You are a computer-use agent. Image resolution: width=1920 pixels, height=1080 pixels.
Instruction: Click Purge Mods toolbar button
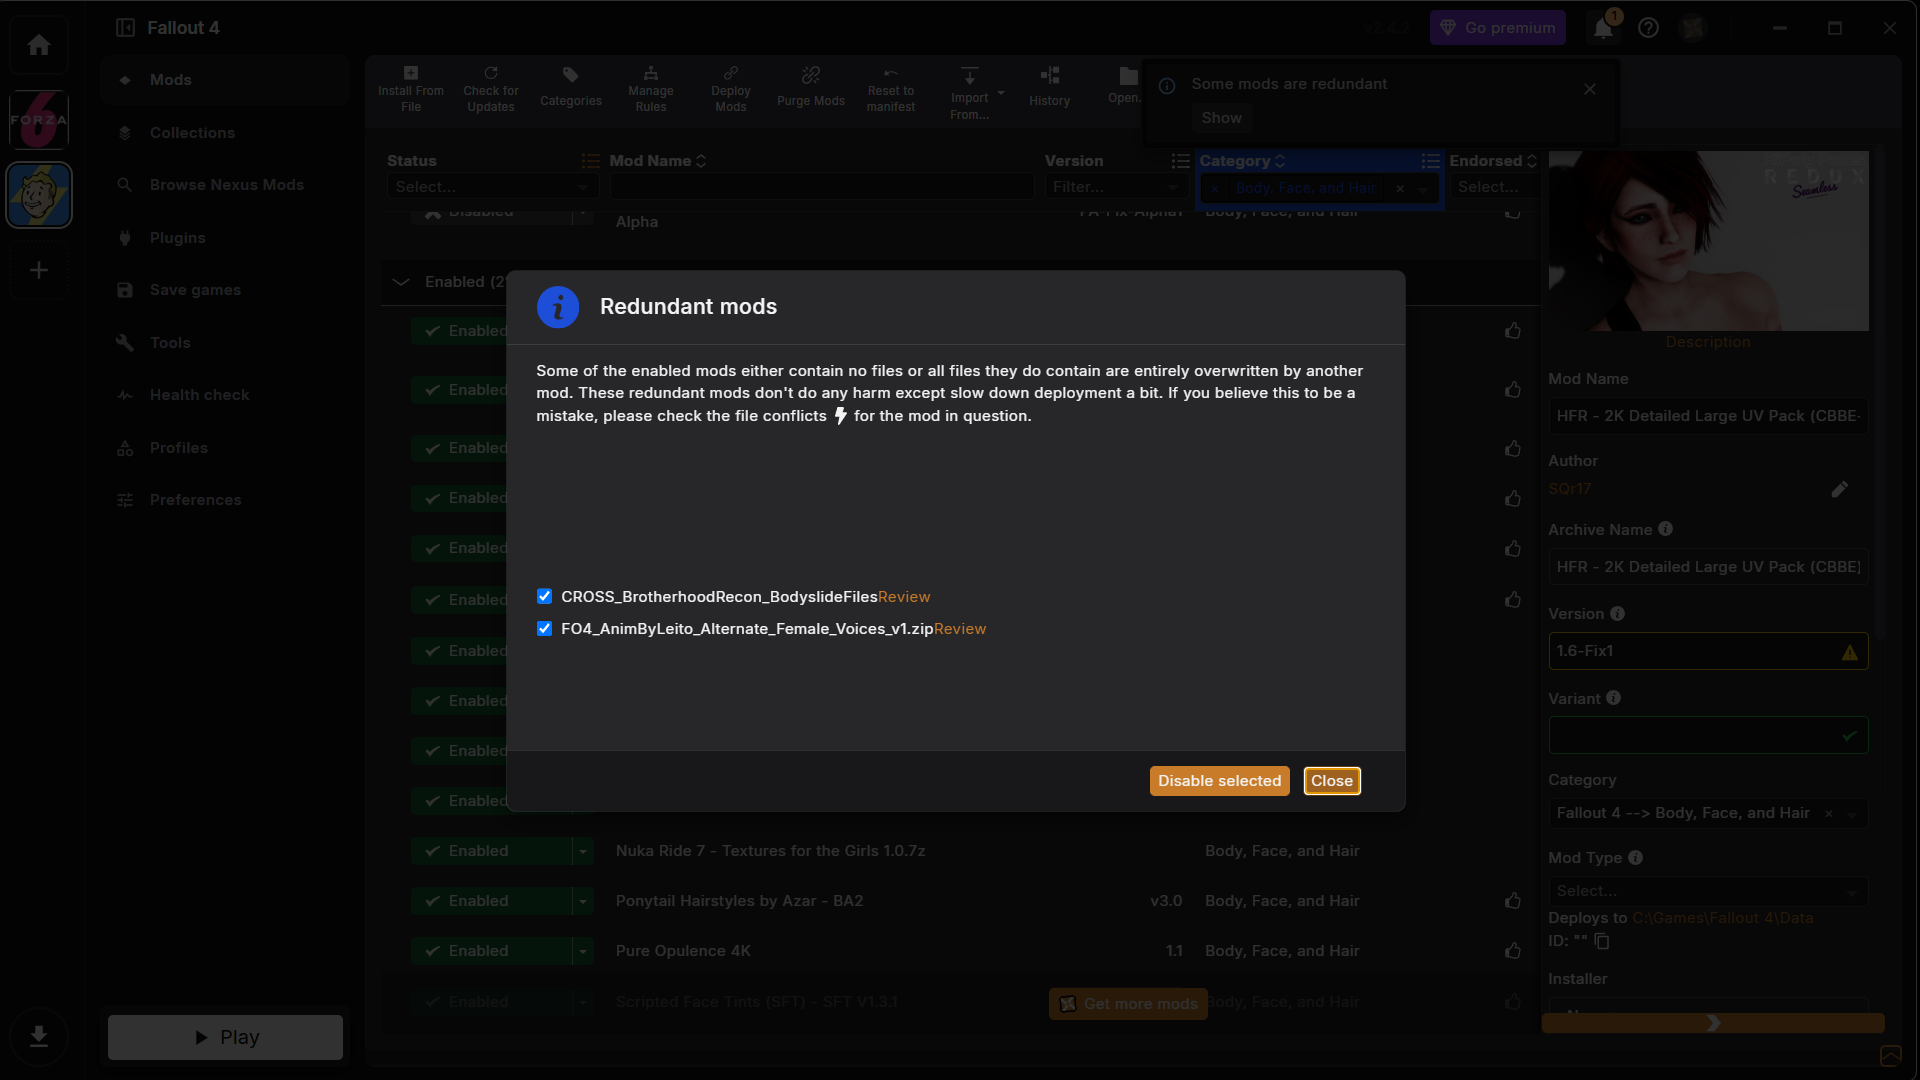point(811,89)
